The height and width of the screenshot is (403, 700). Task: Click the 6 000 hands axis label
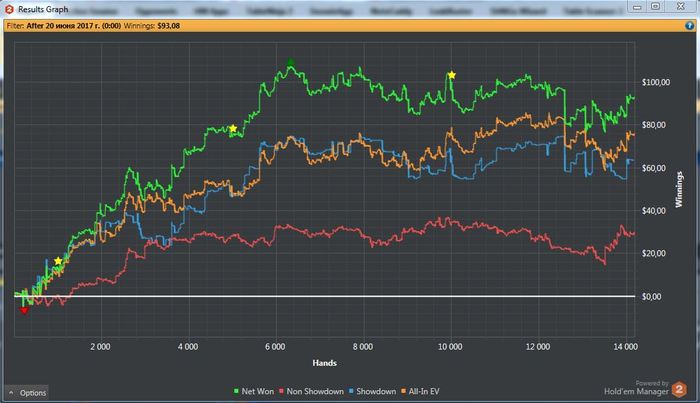pyautogui.click(x=275, y=347)
